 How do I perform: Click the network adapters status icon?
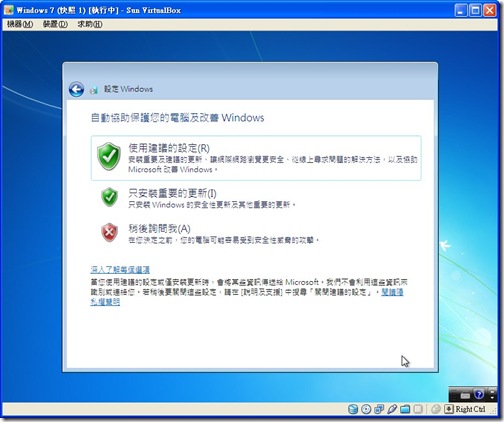[x=379, y=409]
